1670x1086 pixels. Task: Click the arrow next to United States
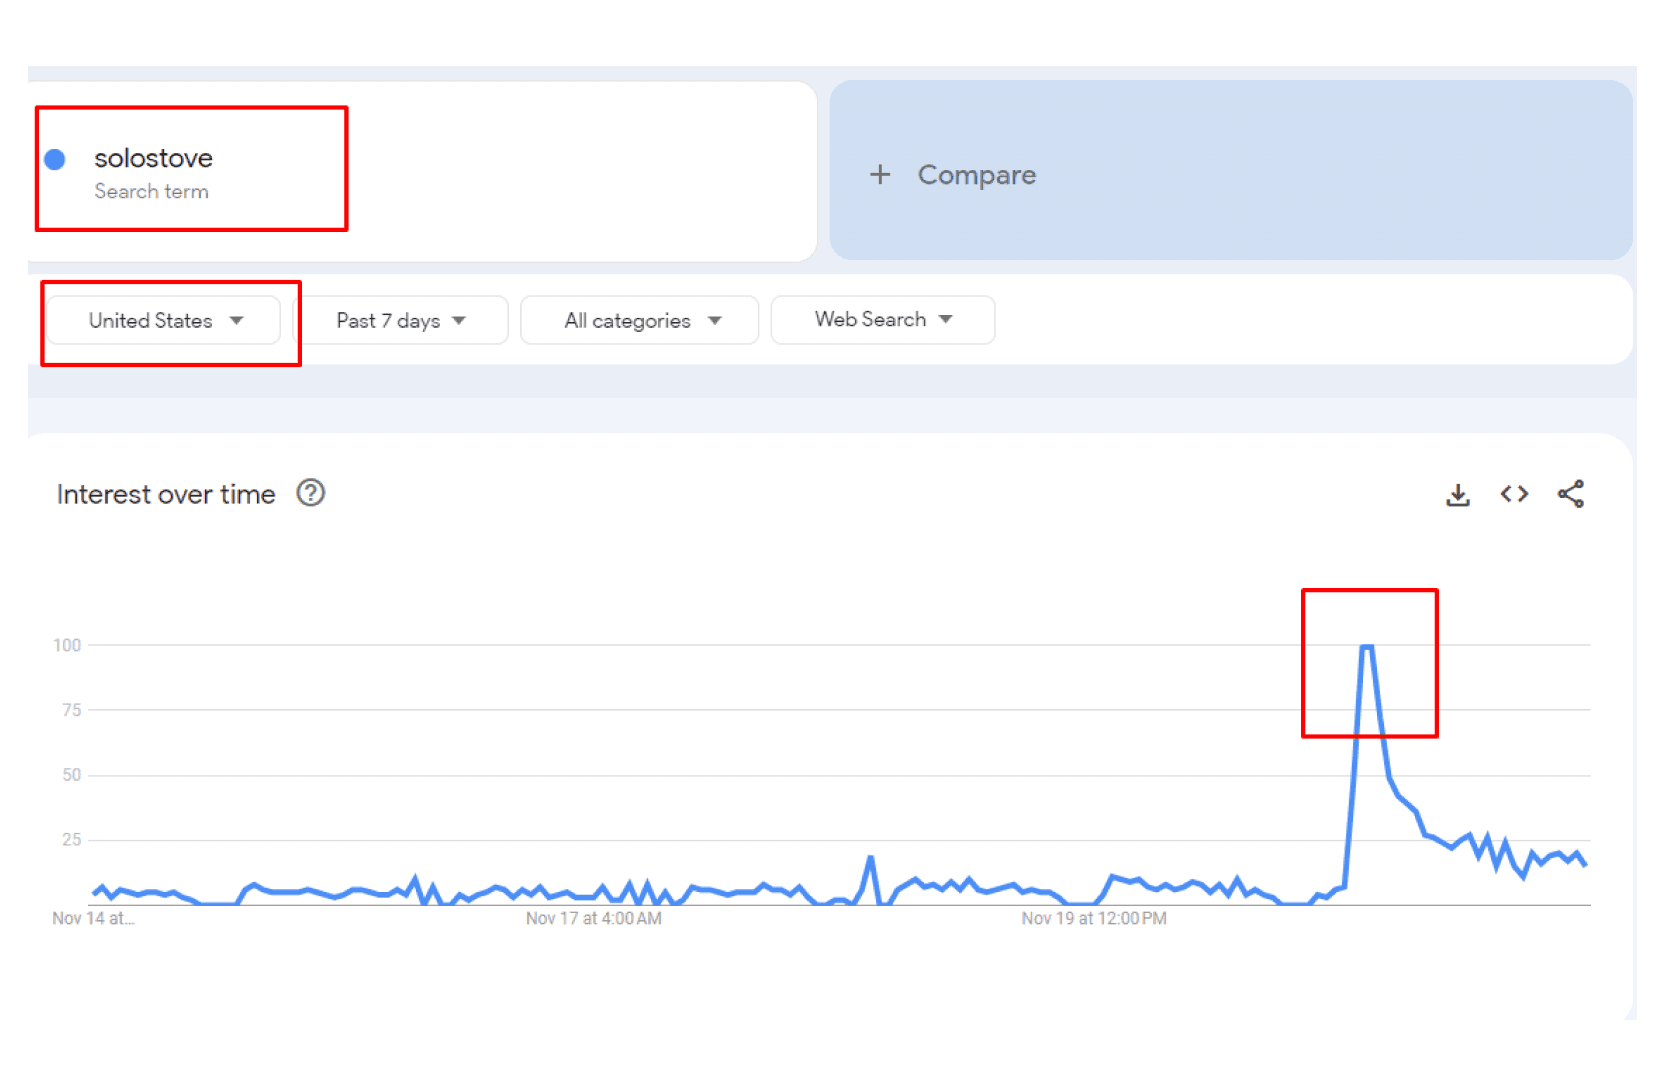(x=237, y=321)
